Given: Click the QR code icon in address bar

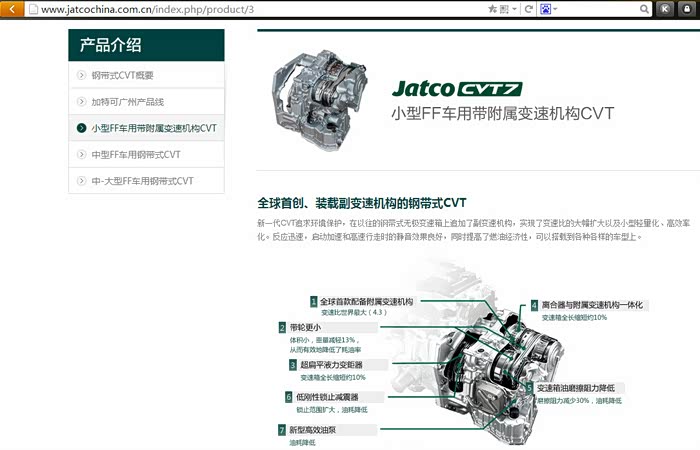Looking at the screenshot, I should click(x=504, y=9).
